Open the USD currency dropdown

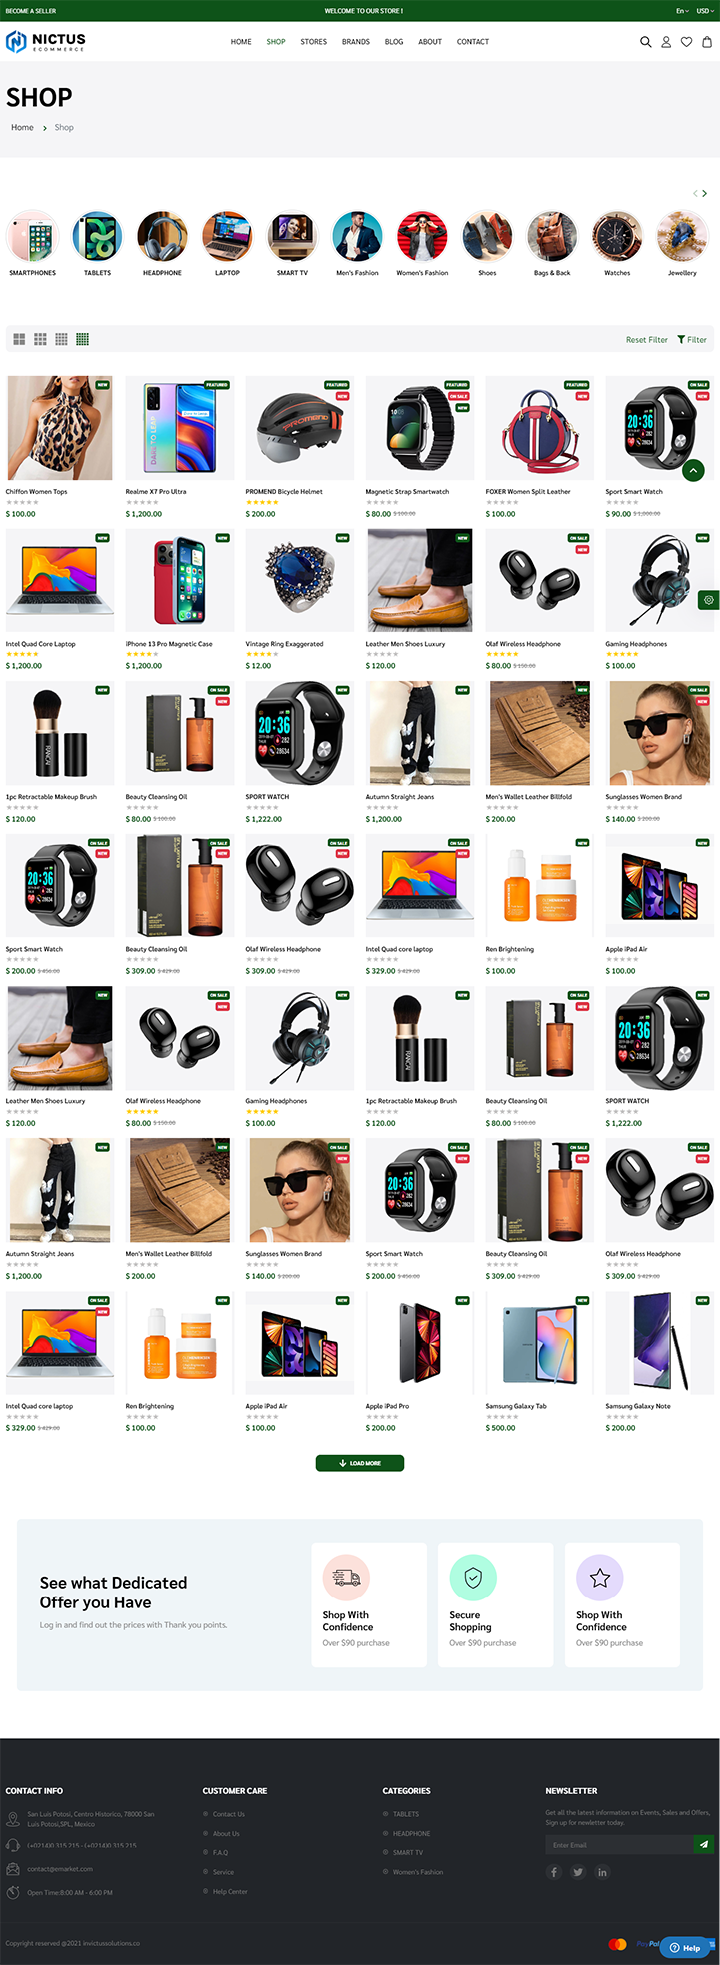[704, 11]
